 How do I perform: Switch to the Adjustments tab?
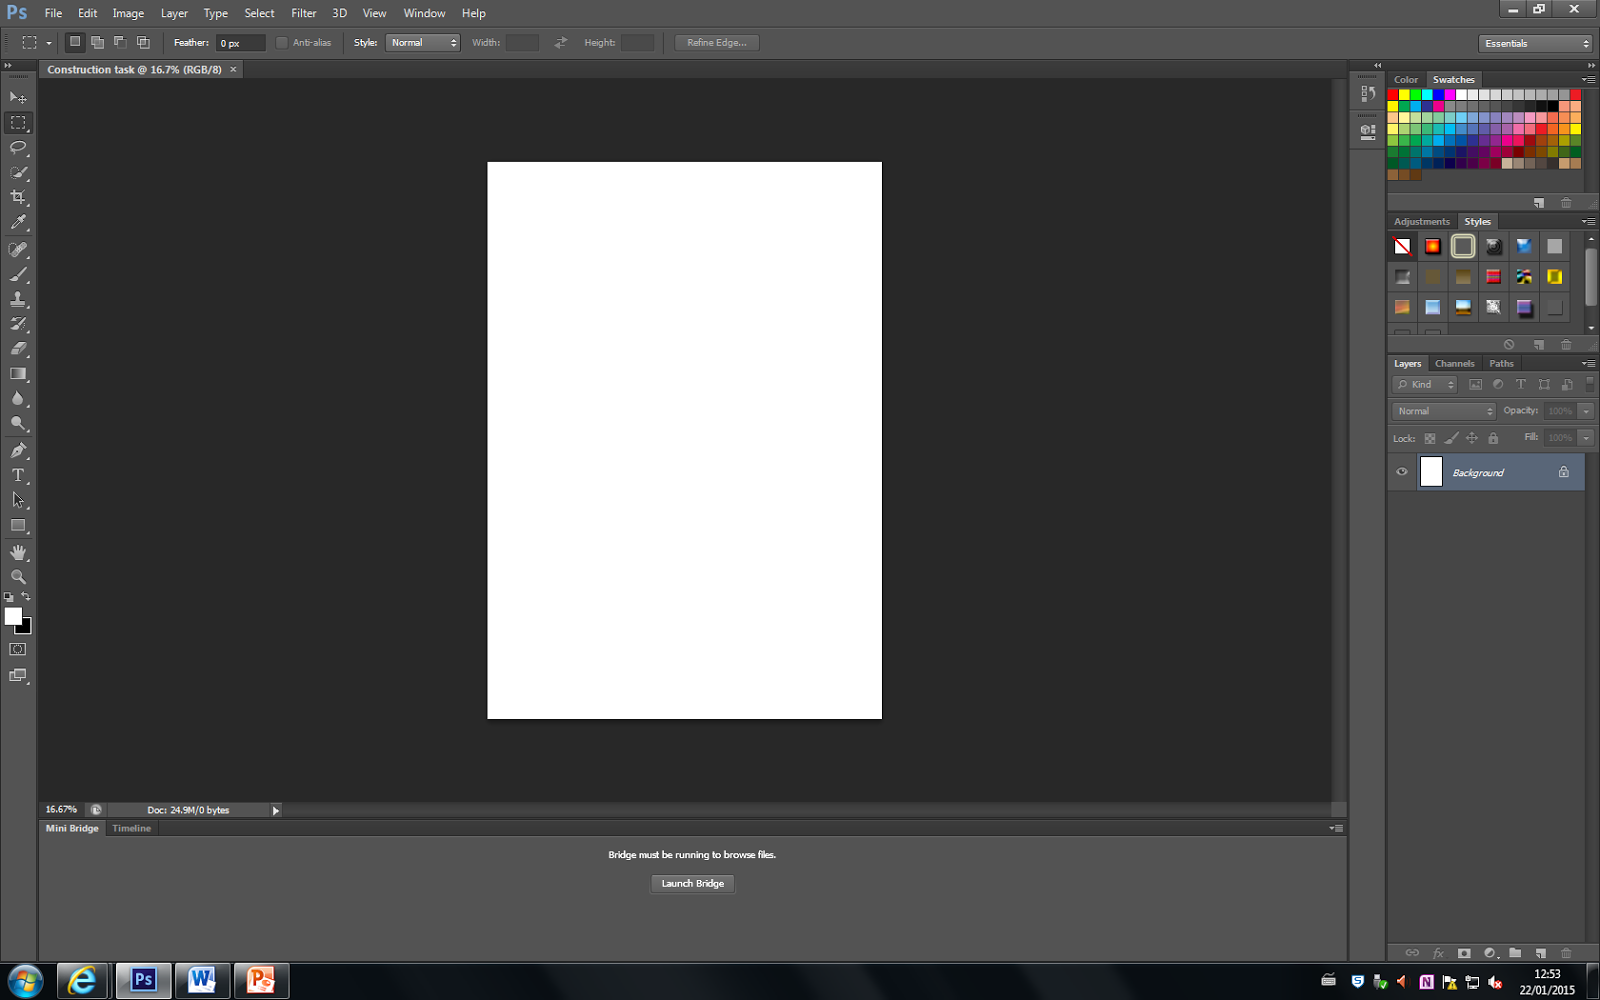click(1421, 221)
